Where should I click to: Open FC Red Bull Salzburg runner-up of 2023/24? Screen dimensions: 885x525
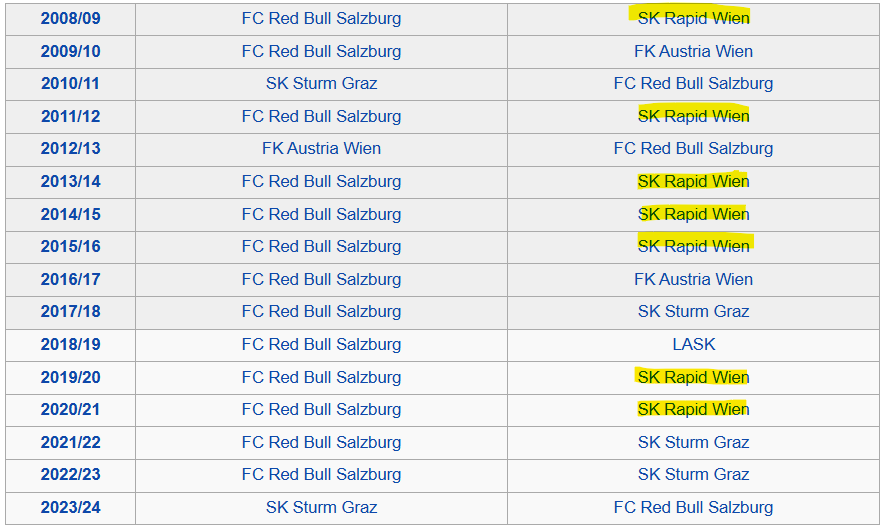tap(693, 507)
